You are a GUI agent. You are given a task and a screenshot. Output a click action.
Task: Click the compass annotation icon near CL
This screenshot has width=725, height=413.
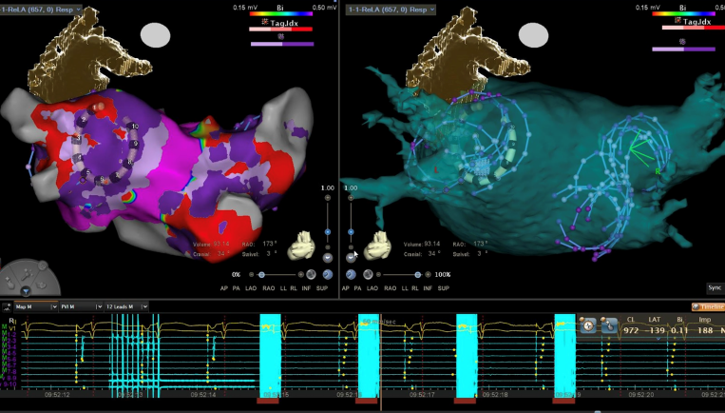[588, 326]
